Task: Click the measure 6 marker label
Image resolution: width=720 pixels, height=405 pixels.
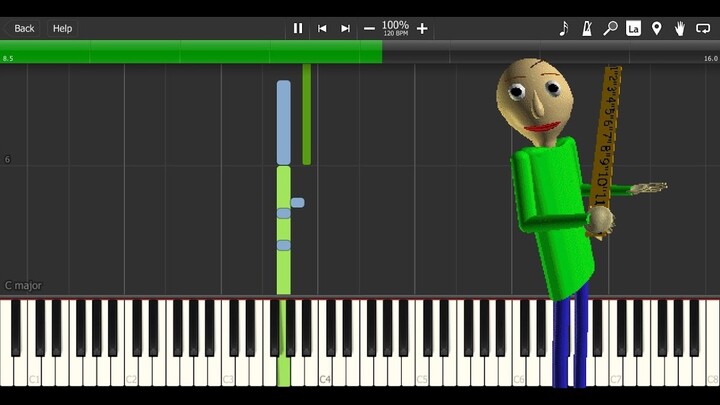Action: pos(7,159)
